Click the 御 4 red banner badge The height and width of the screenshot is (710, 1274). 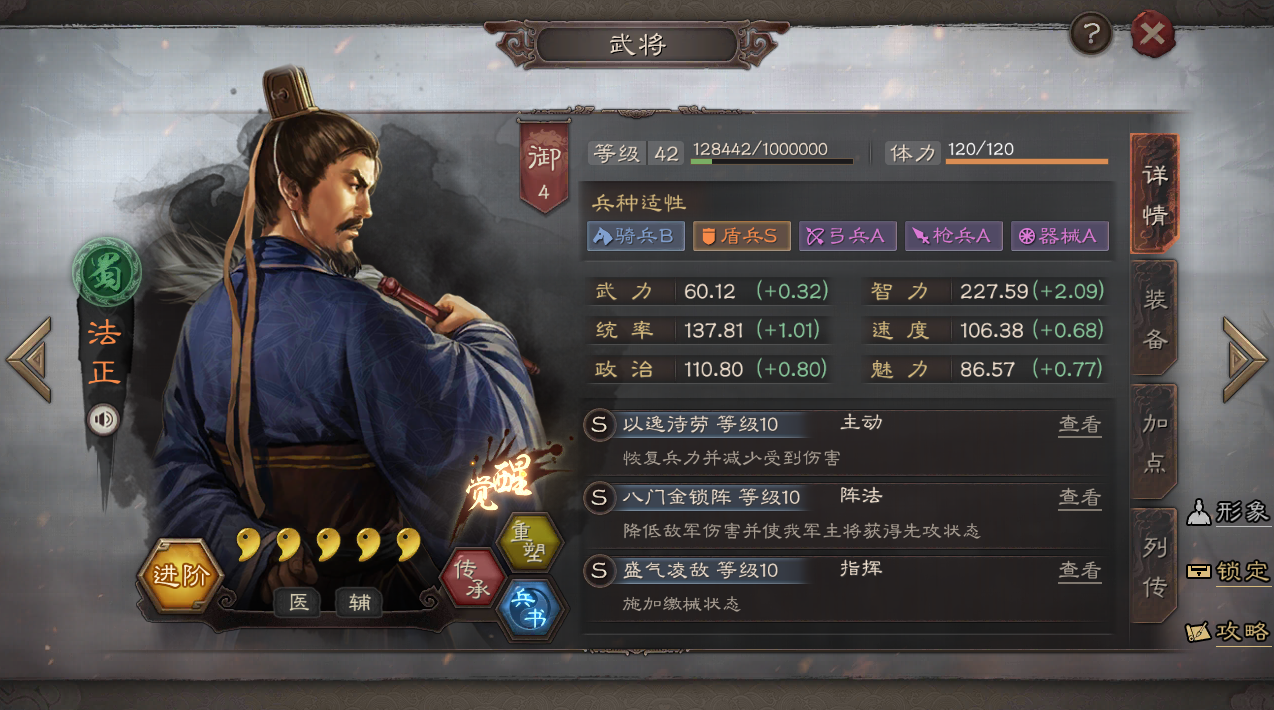point(544,167)
